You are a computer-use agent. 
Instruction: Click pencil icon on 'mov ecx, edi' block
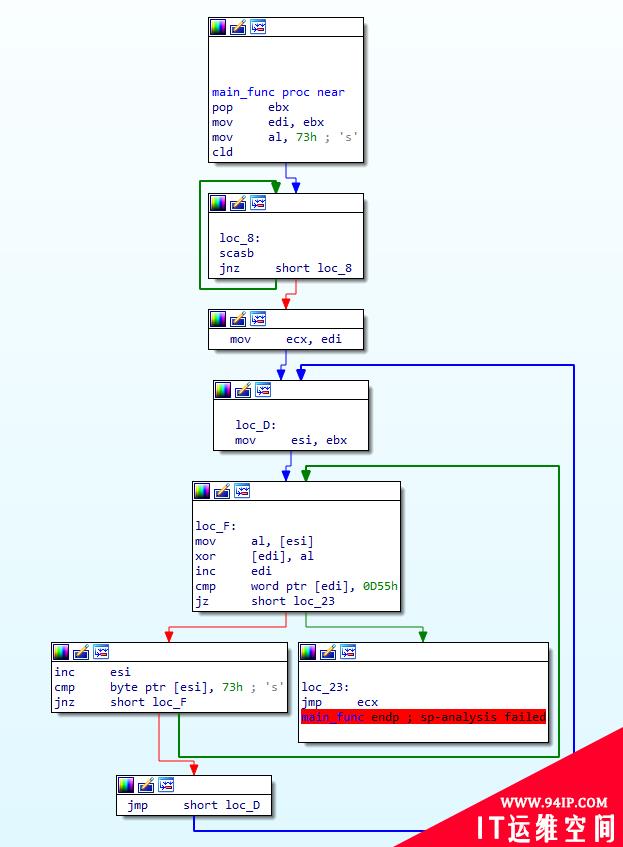coord(238,319)
